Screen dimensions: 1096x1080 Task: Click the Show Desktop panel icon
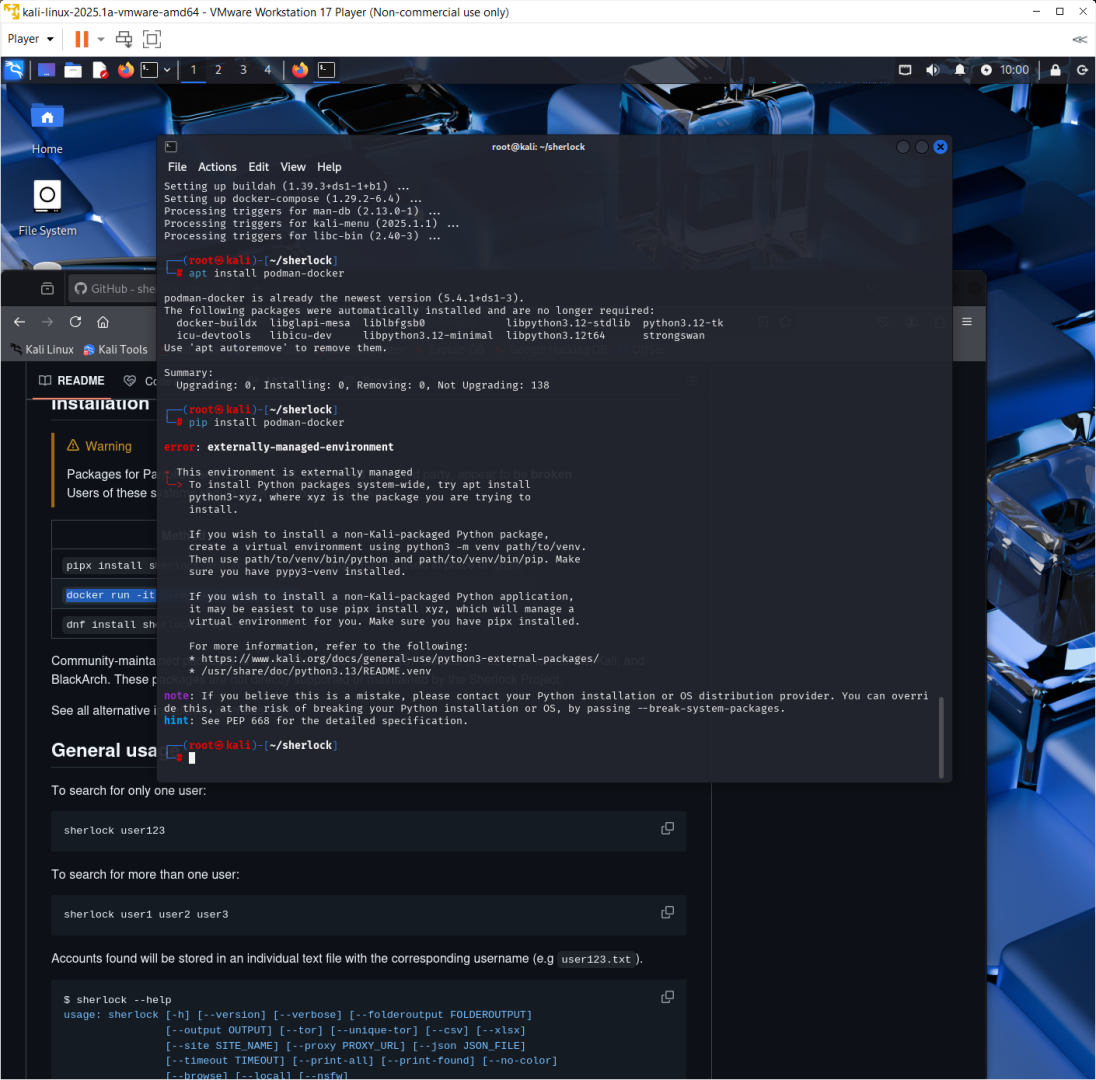[46, 70]
